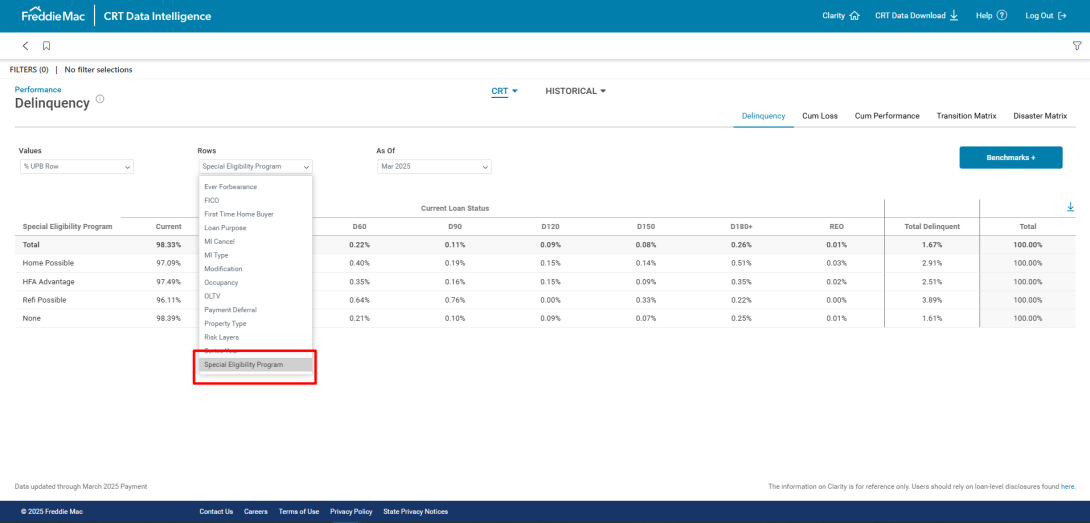Viewport: 1090px width, 523px height.
Task: Open the Rows dropdown field
Action: pyautogui.click(x=255, y=167)
